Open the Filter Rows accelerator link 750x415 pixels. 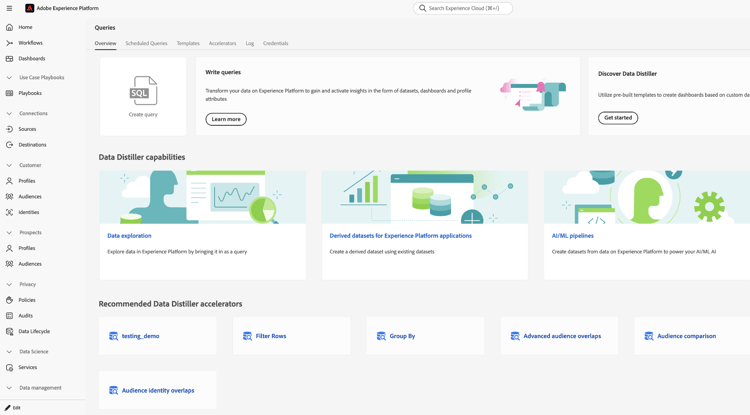[x=271, y=336]
